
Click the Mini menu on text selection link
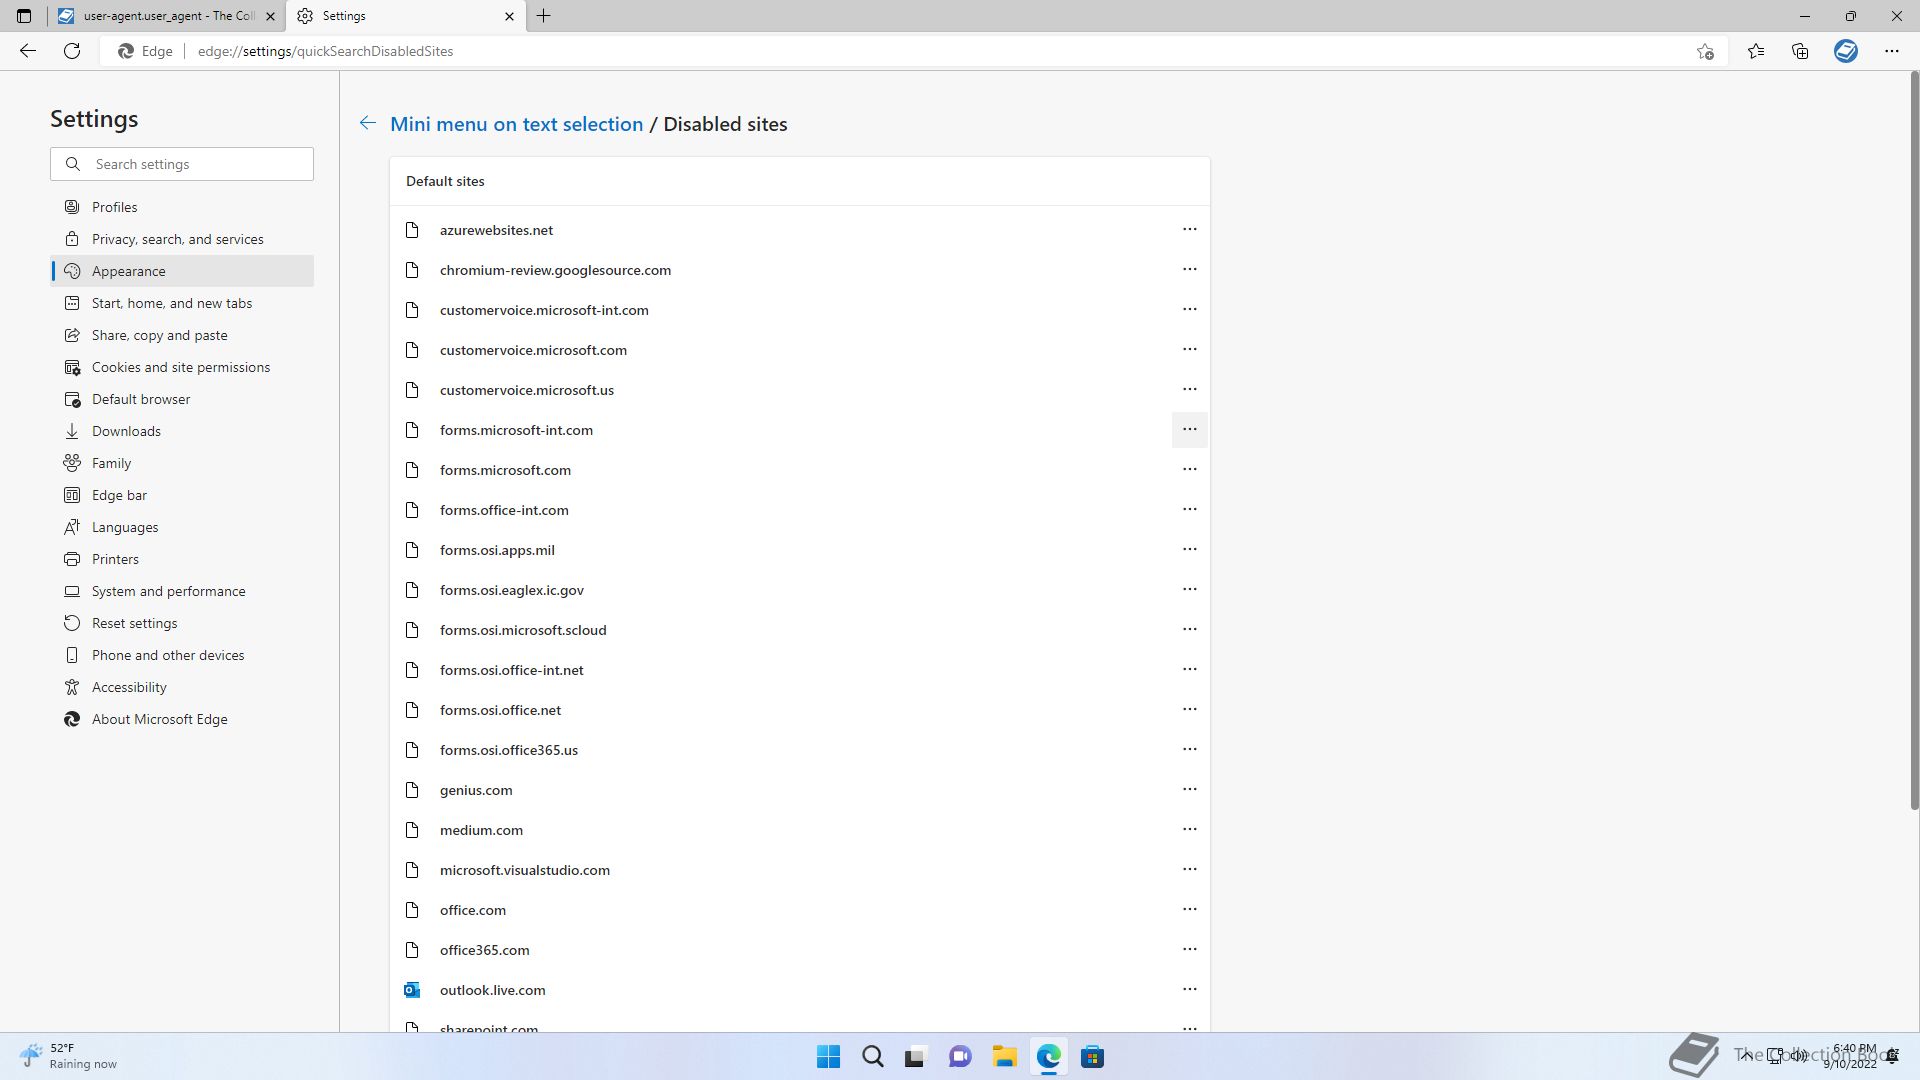(x=516, y=124)
